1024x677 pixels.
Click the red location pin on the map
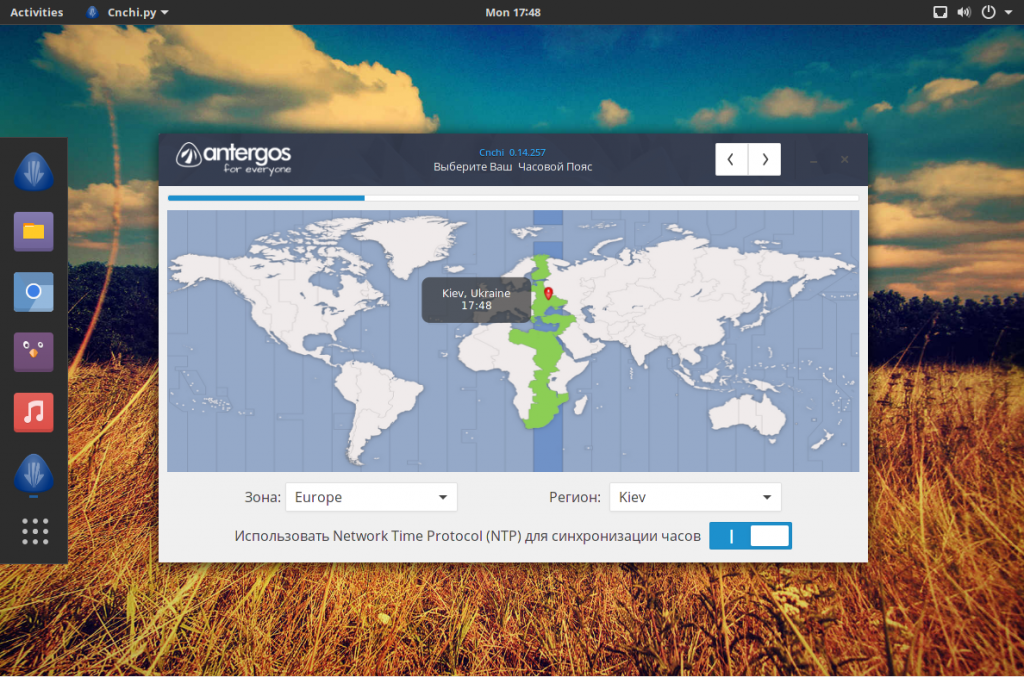(x=549, y=293)
